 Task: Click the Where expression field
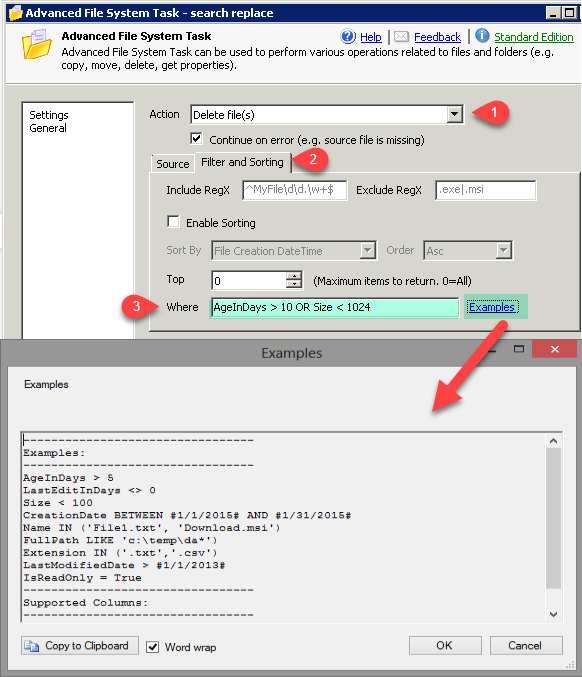tap(335, 307)
